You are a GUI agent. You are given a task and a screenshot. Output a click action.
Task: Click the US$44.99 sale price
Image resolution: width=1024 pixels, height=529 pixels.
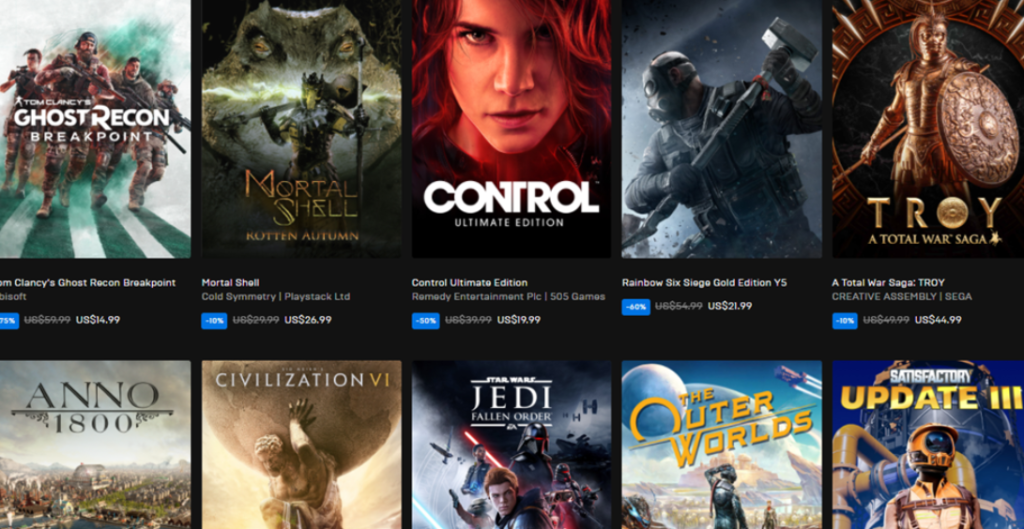(938, 320)
